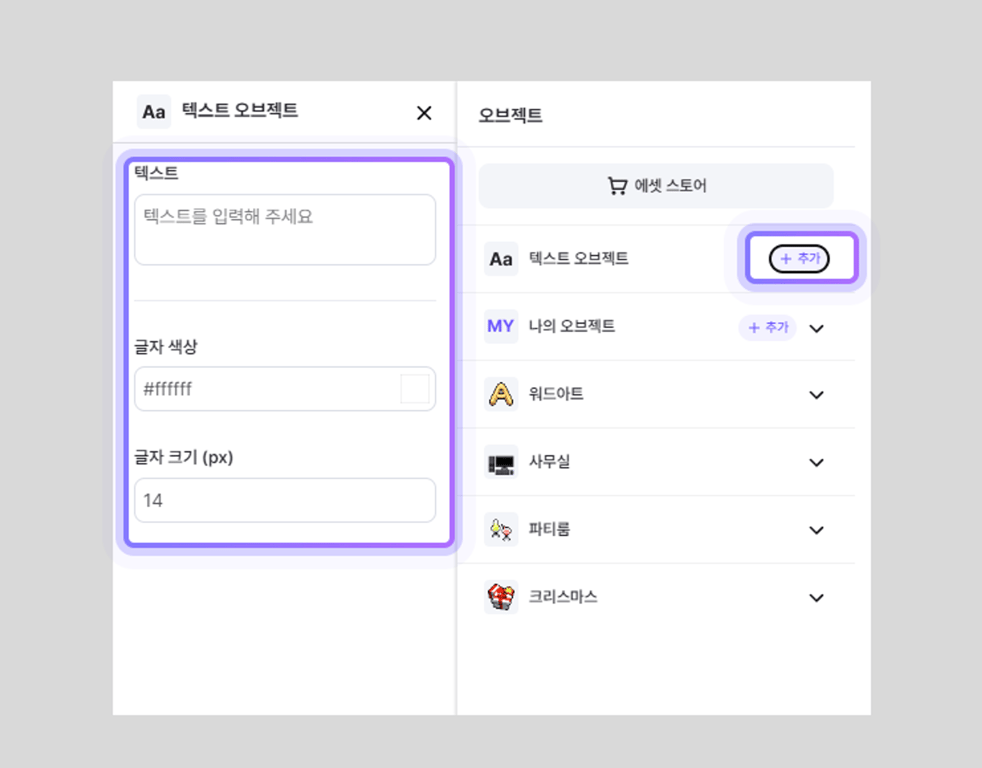Expand the 사무실 category chevron
Viewport: 982px width, 768px height.
point(817,463)
